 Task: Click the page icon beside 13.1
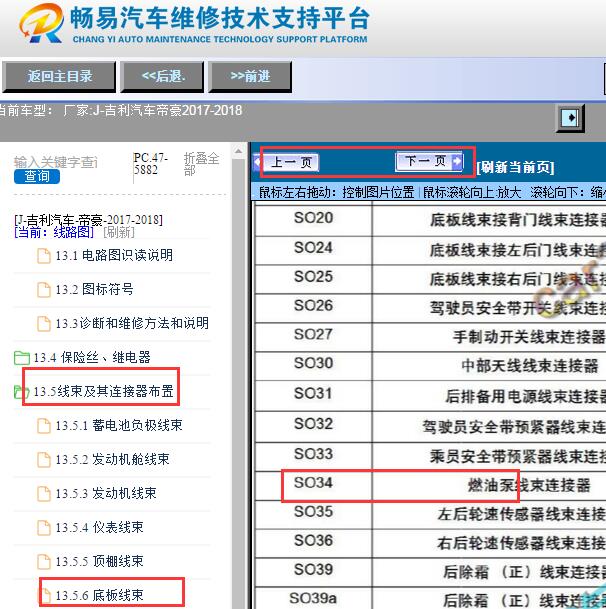click(x=44, y=256)
